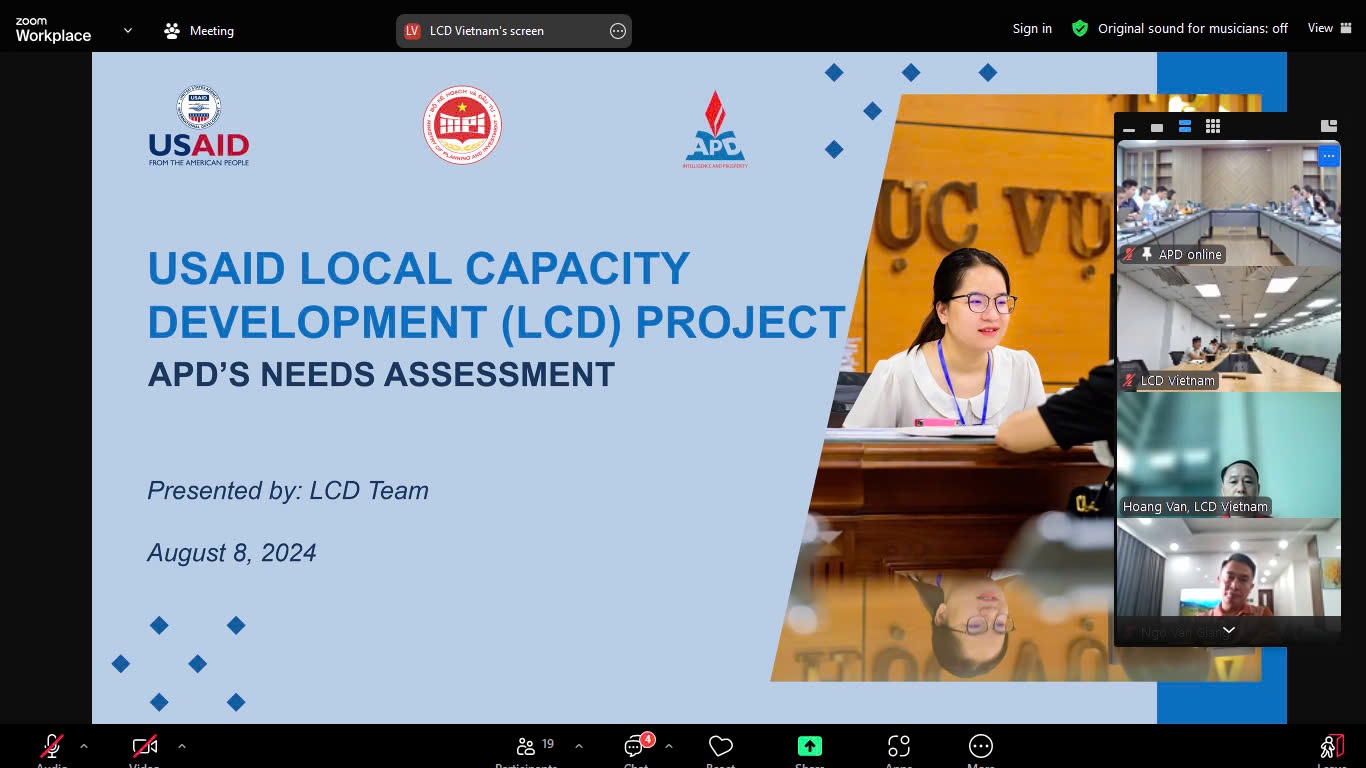This screenshot has height=768, width=1366.
Task: Select the Hoang Van, LCD Vietnam video thumbnail
Action: coord(1228,455)
